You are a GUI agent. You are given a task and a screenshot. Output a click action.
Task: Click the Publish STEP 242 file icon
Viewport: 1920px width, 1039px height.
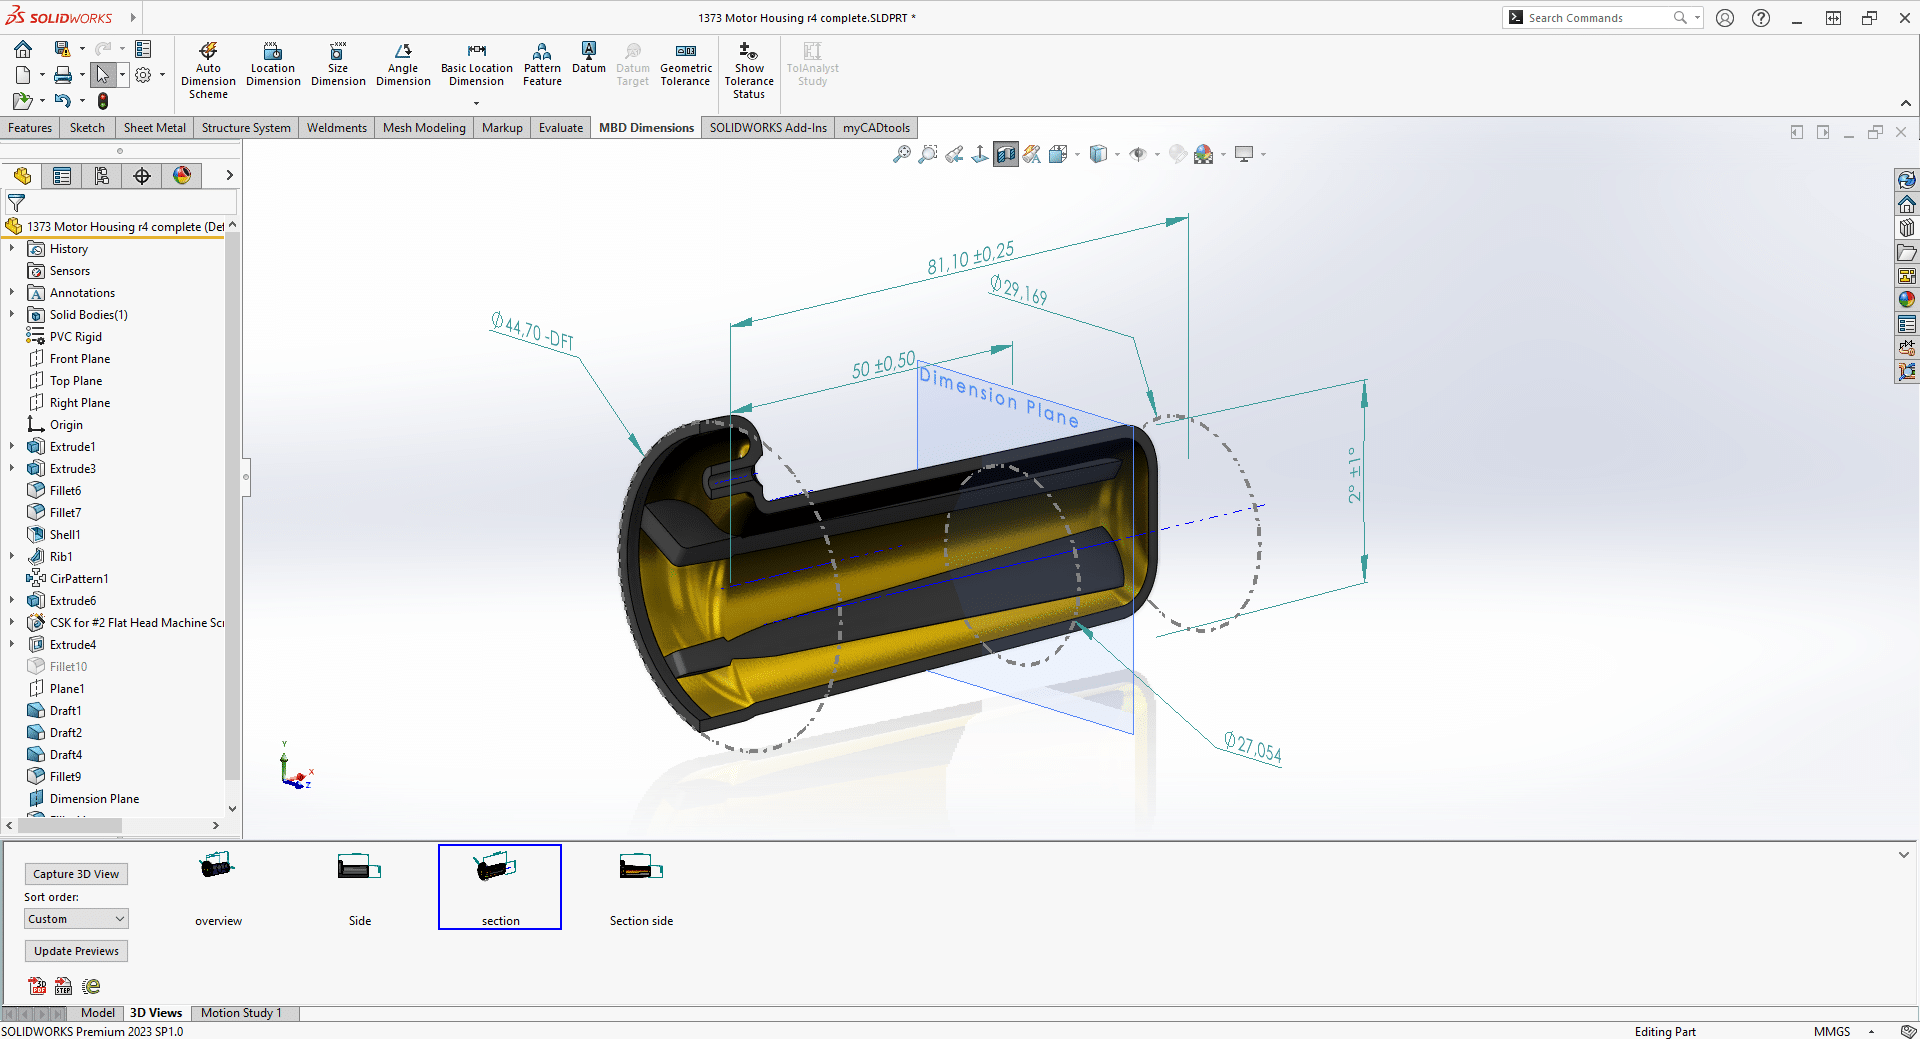[63, 987]
